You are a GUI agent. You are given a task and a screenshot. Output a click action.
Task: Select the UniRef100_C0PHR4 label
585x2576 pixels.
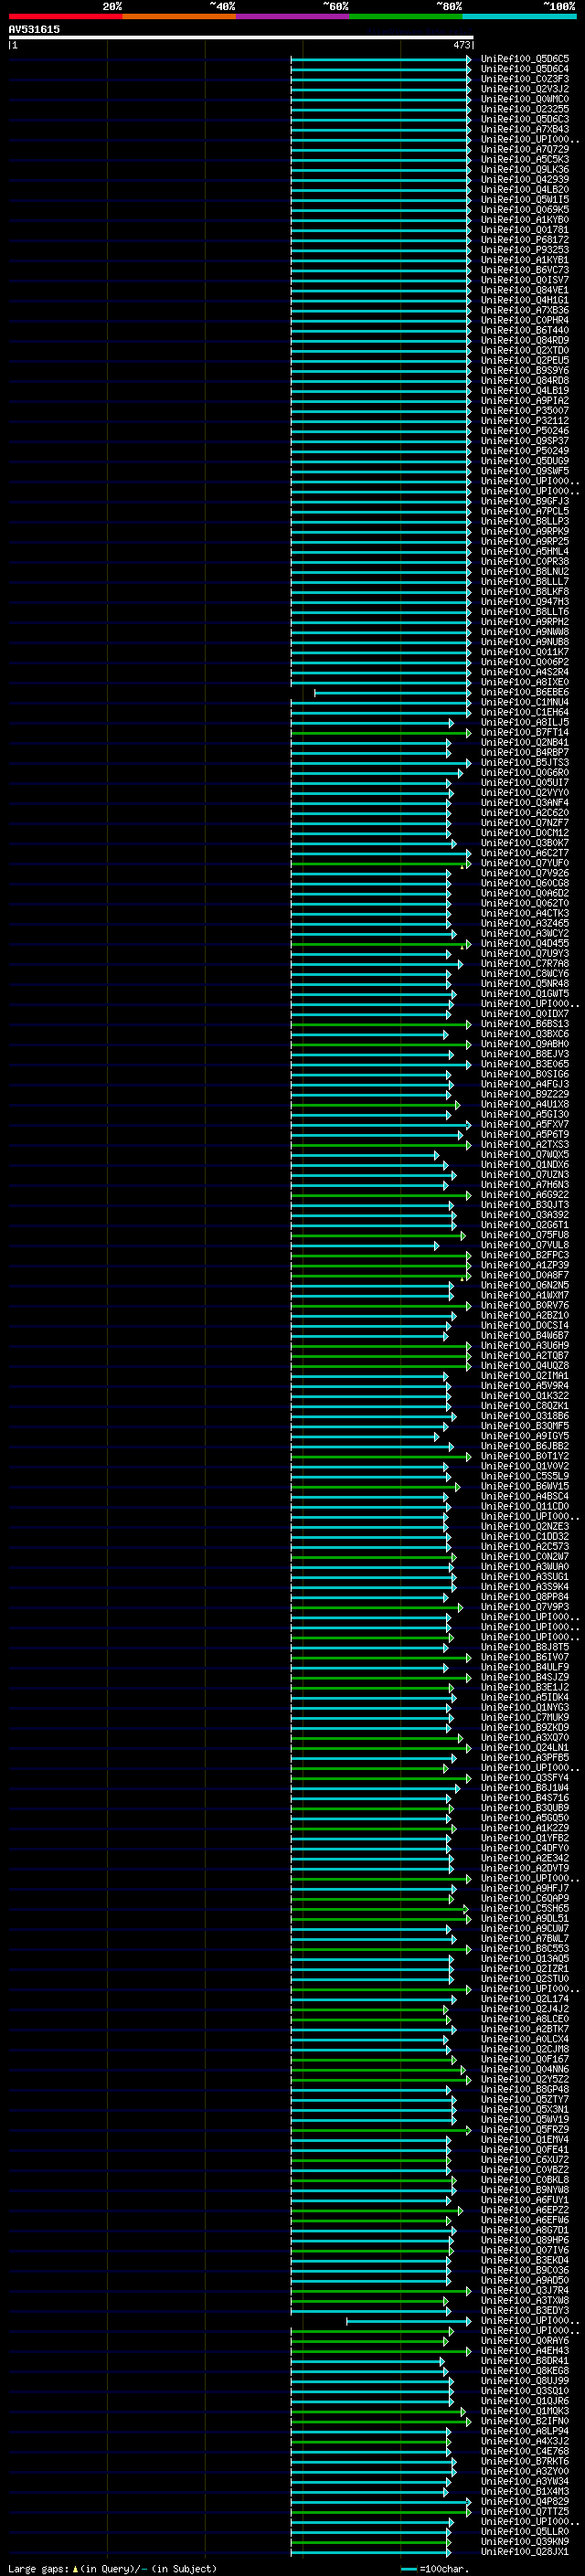coord(525,320)
